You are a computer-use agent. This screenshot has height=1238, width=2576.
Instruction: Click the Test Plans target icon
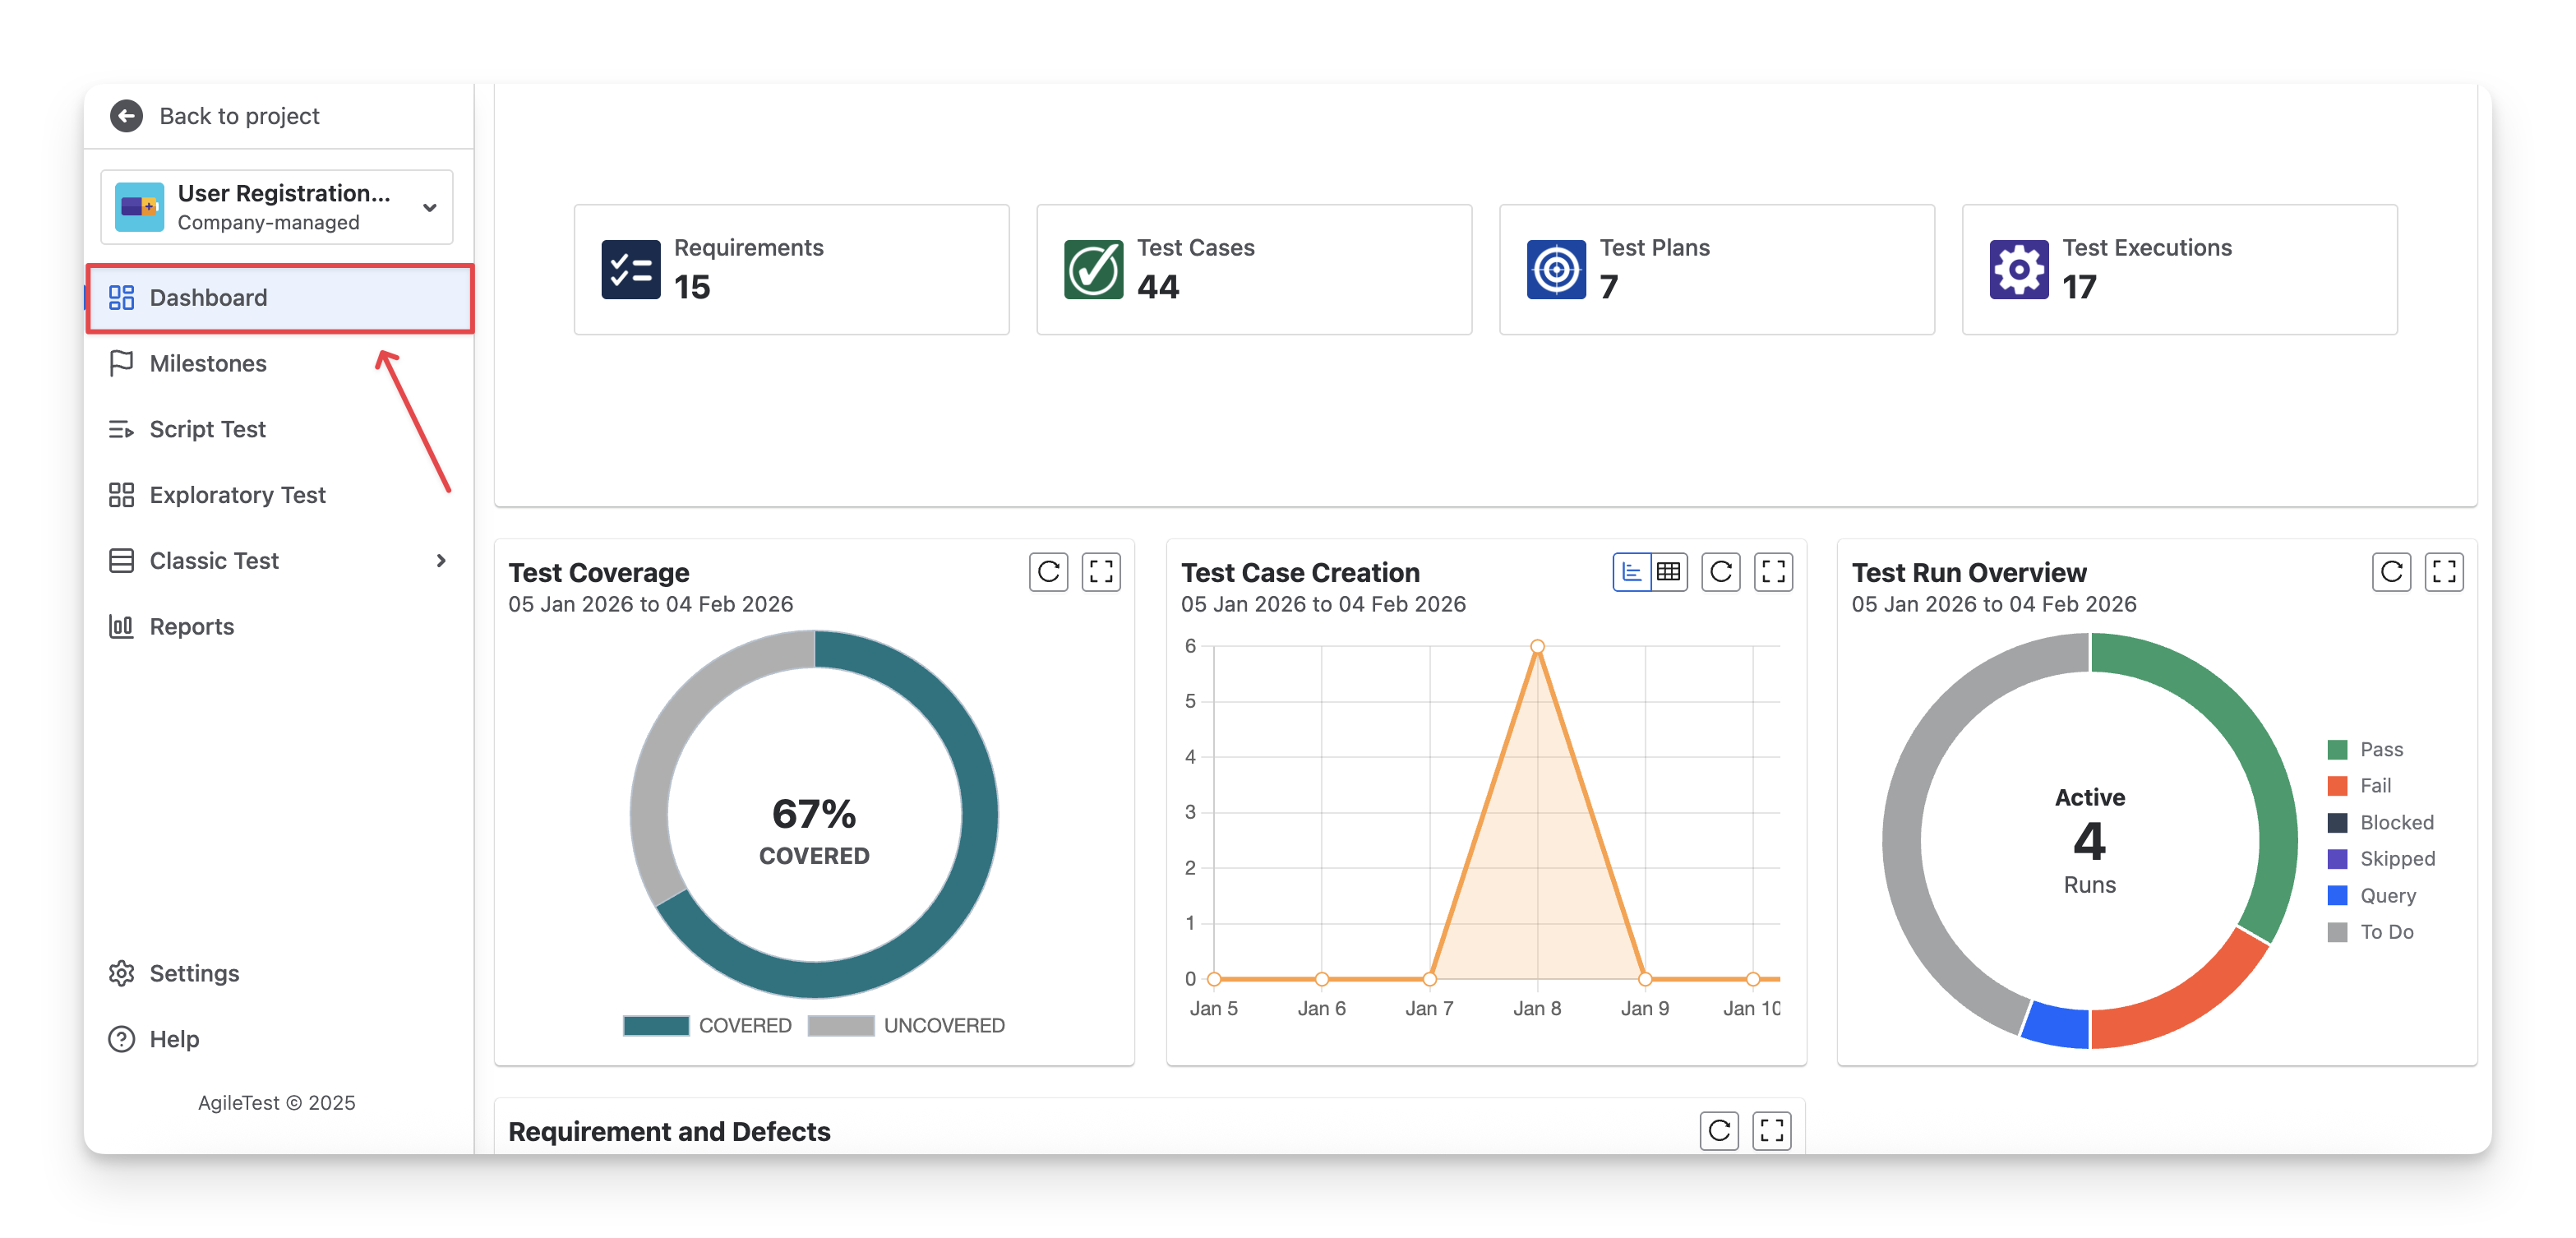1555,269
